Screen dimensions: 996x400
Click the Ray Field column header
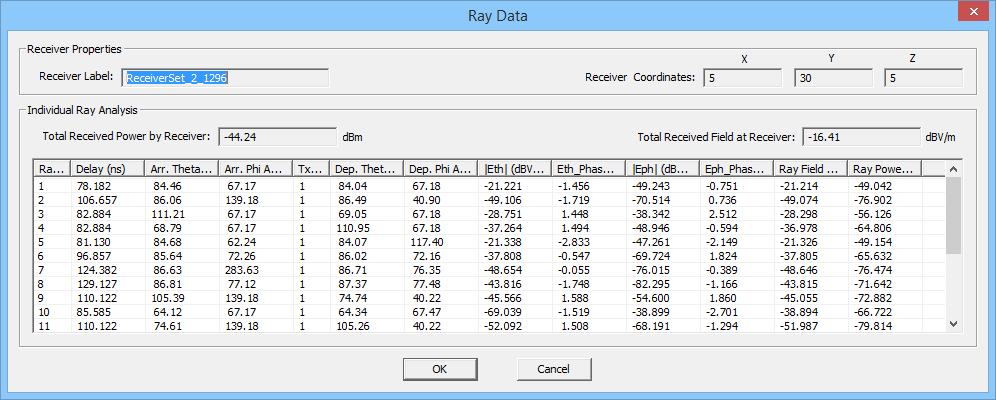(810, 169)
